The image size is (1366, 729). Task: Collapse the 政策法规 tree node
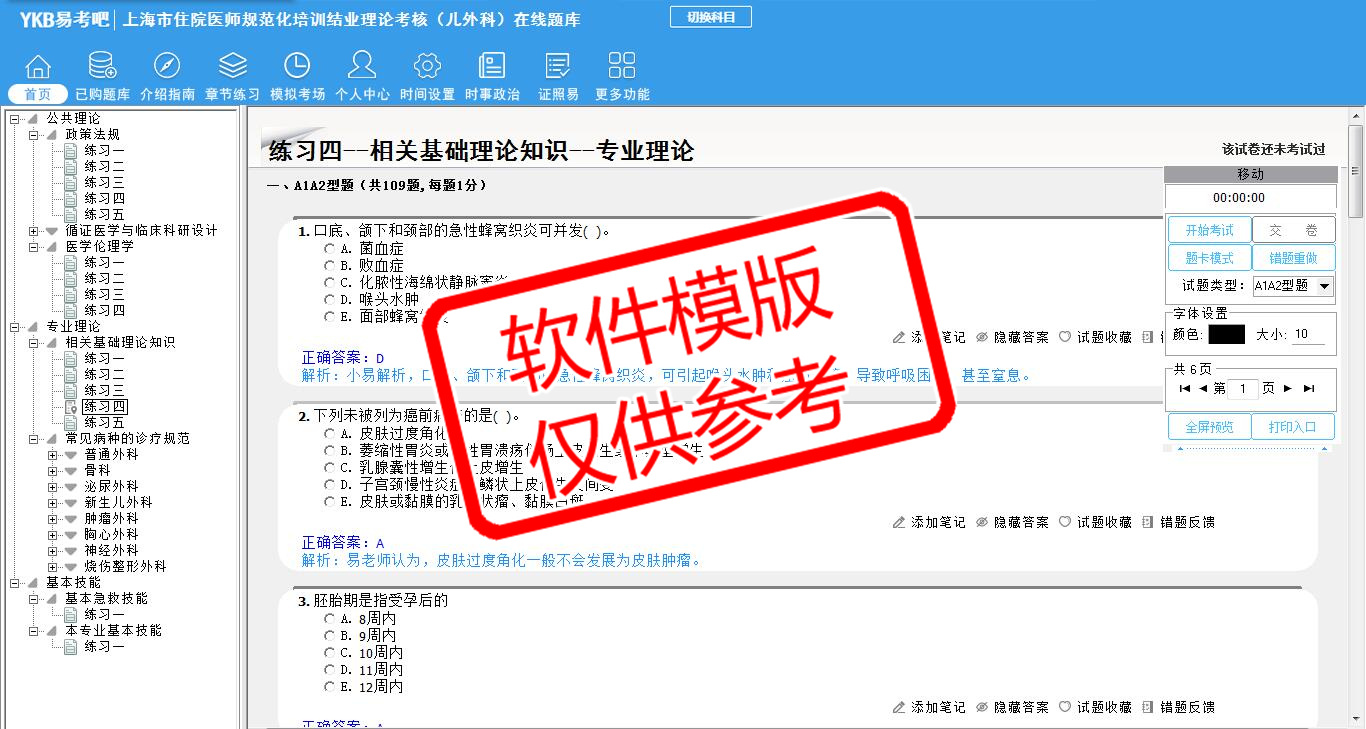(34, 135)
